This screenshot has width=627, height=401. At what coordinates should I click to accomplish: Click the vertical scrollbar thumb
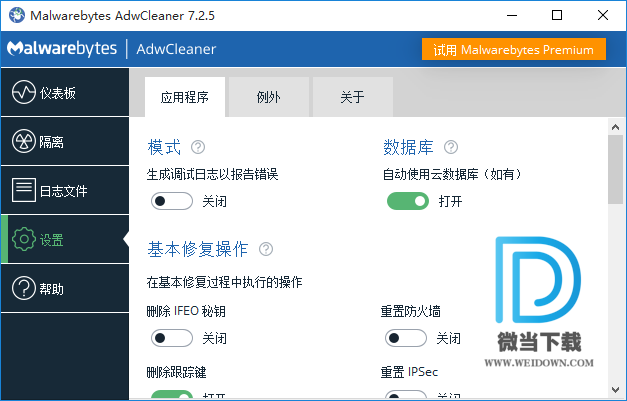point(615,170)
